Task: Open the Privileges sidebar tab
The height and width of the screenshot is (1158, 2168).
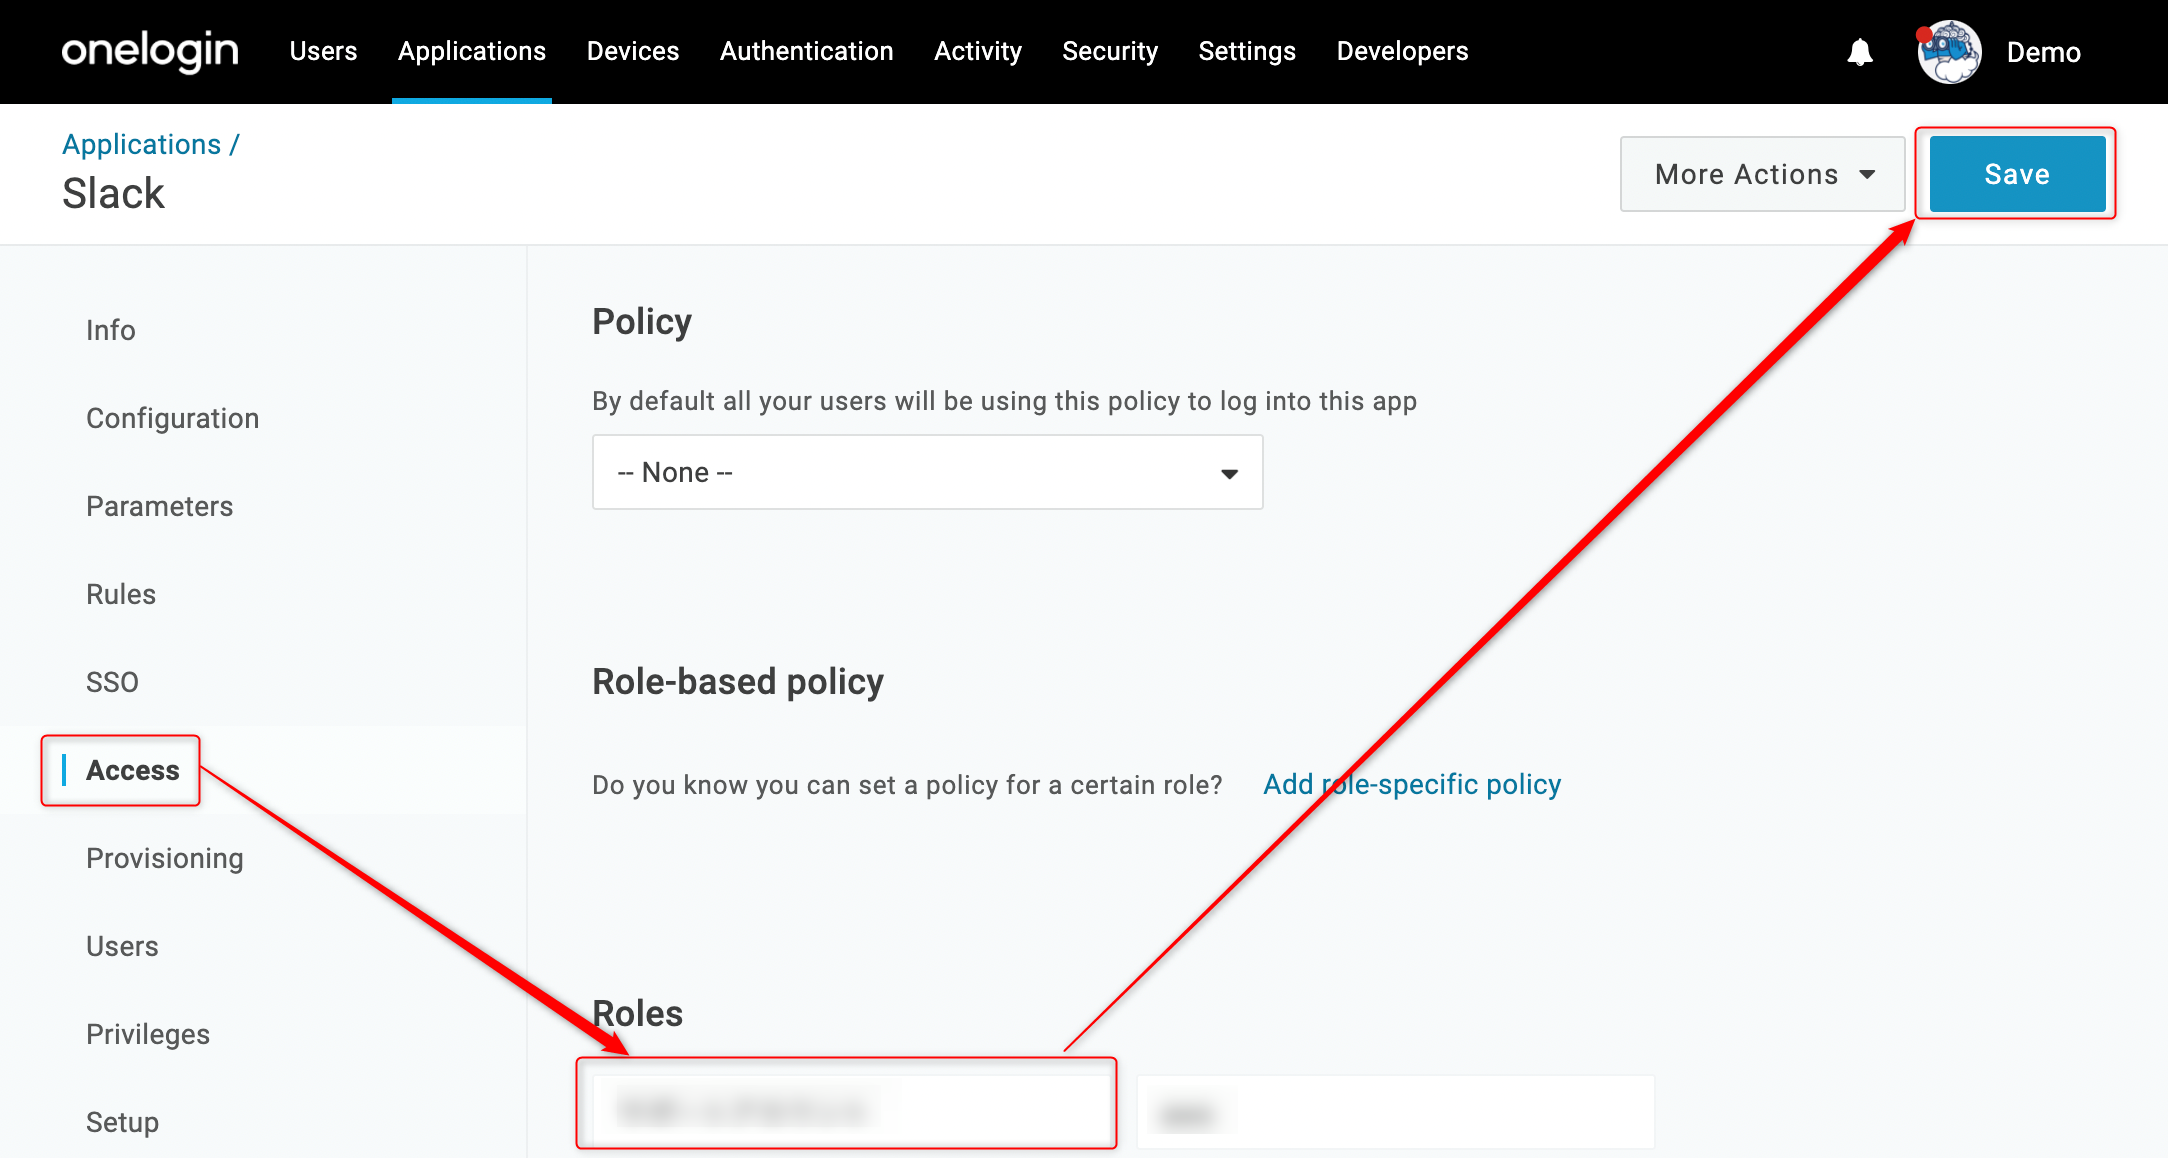Action: 148,1034
